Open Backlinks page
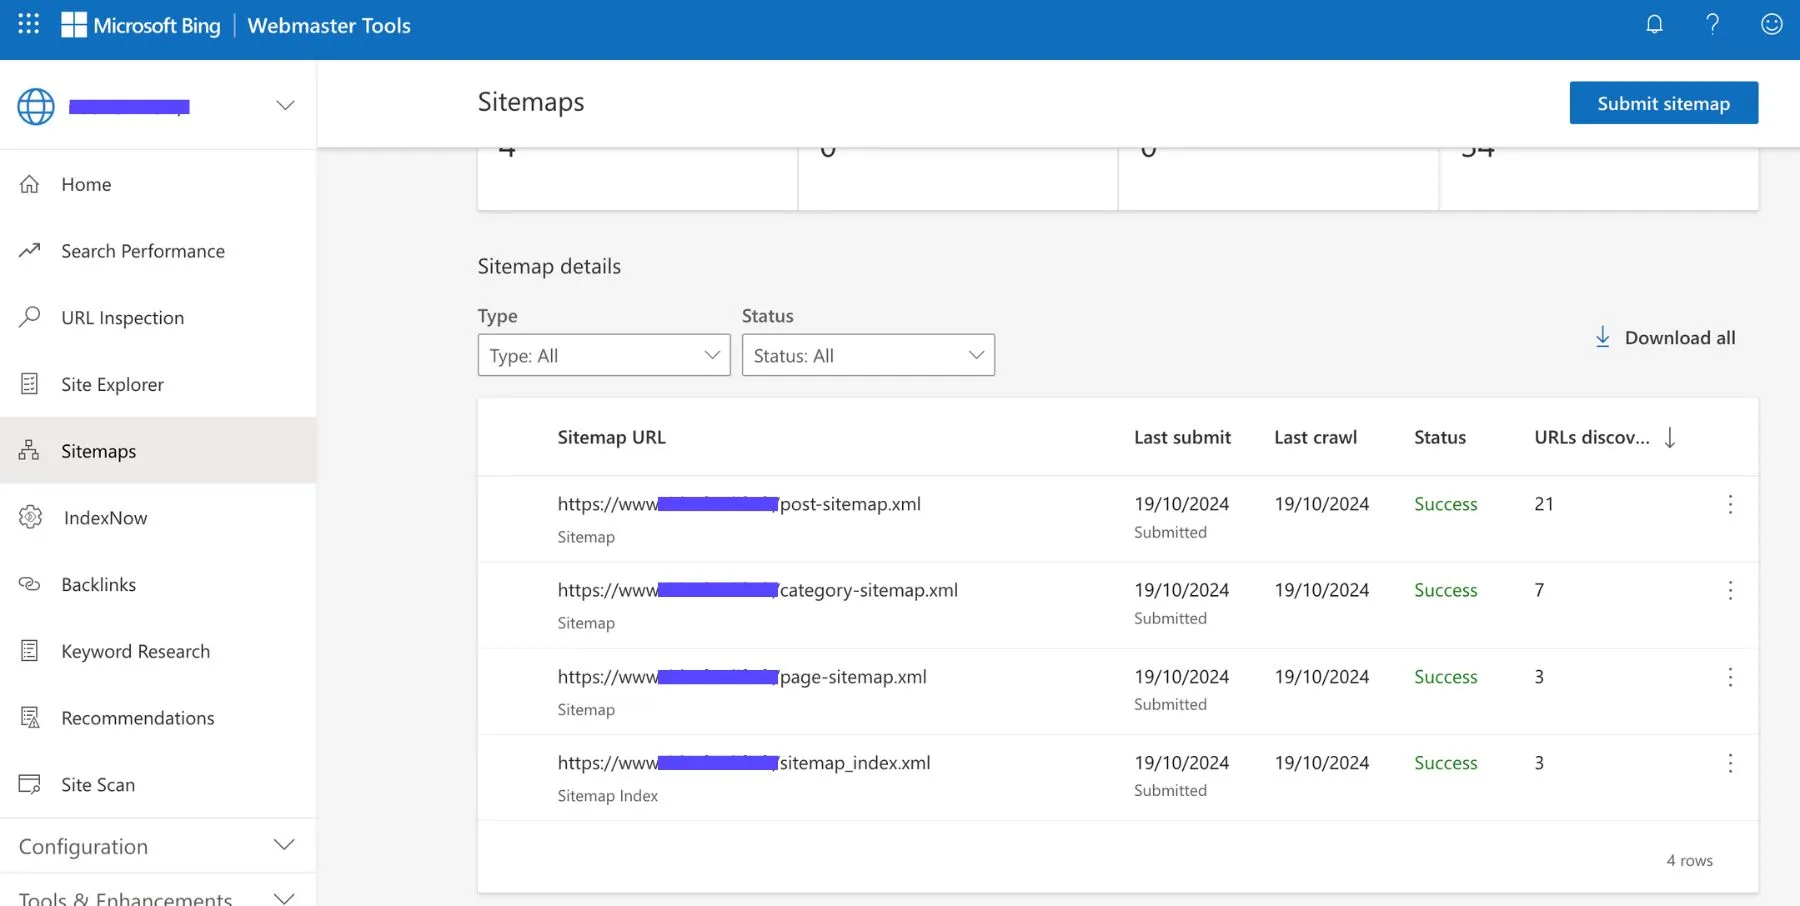The image size is (1800, 906). pos(158,584)
